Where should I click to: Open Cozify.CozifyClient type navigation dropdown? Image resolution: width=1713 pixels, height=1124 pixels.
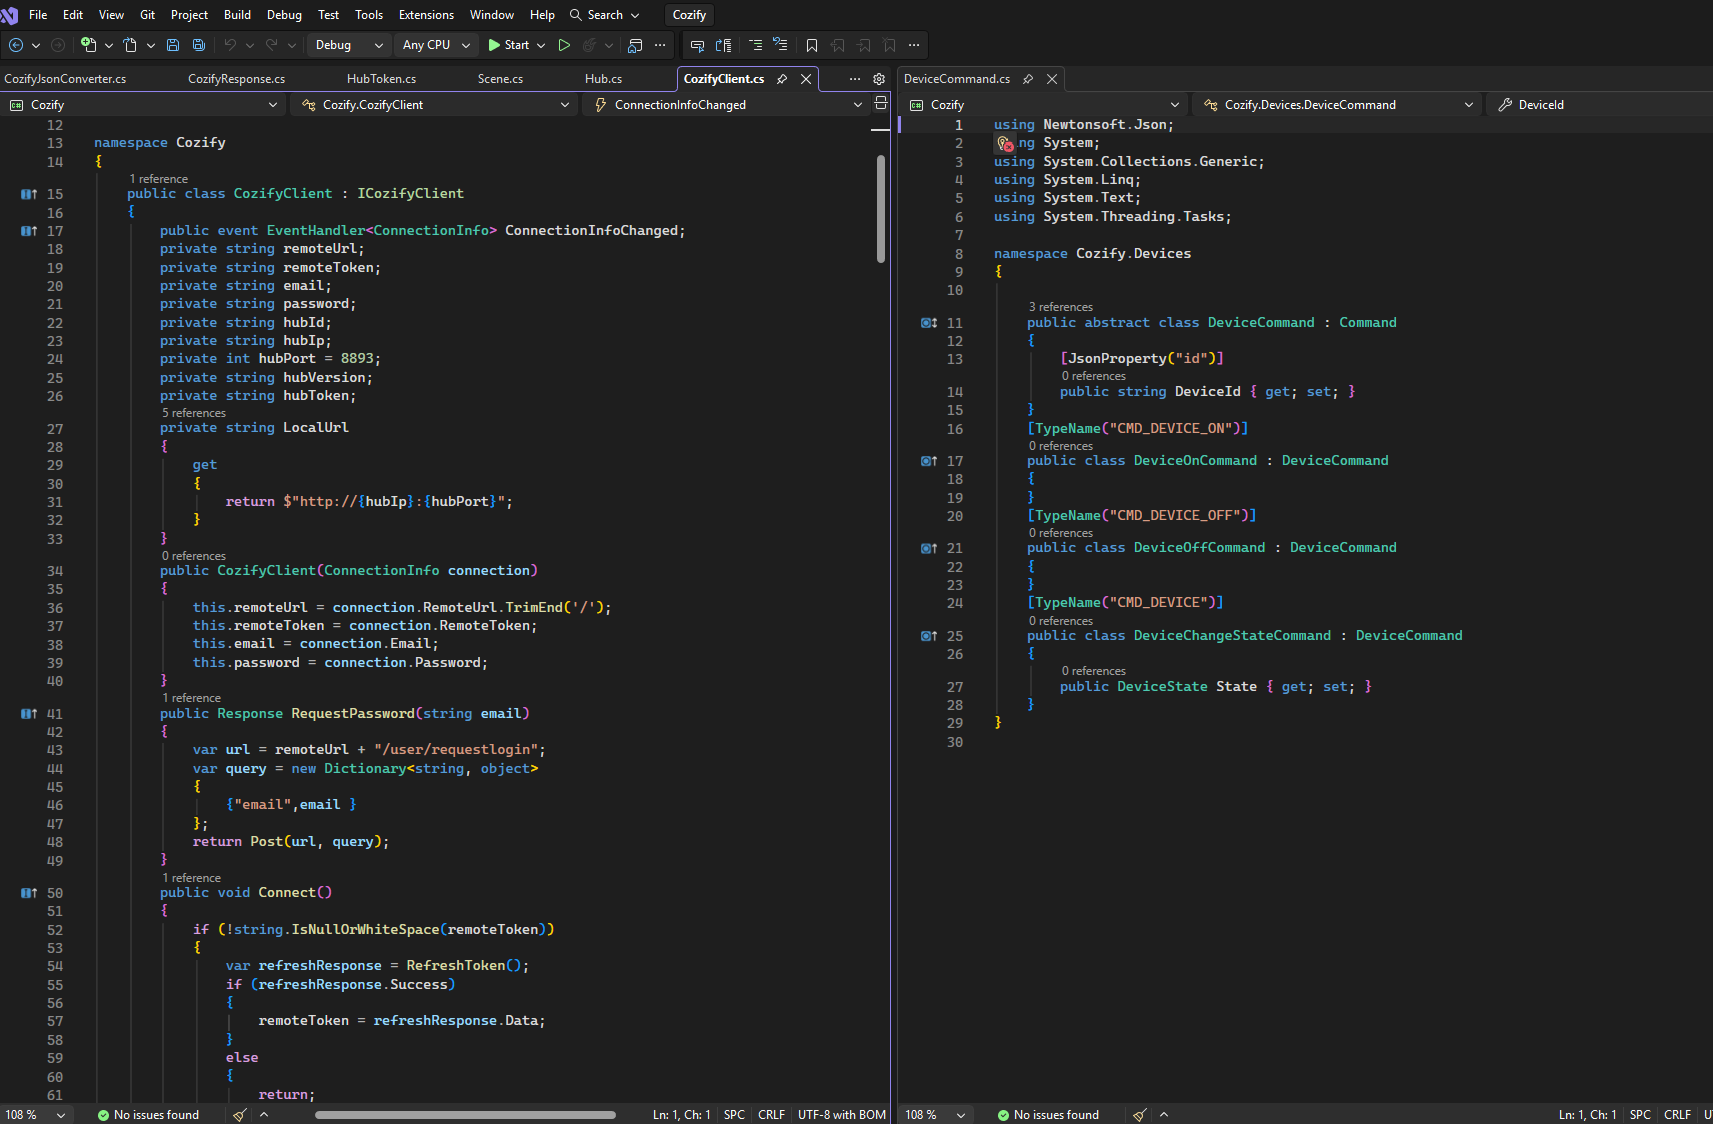[434, 105]
